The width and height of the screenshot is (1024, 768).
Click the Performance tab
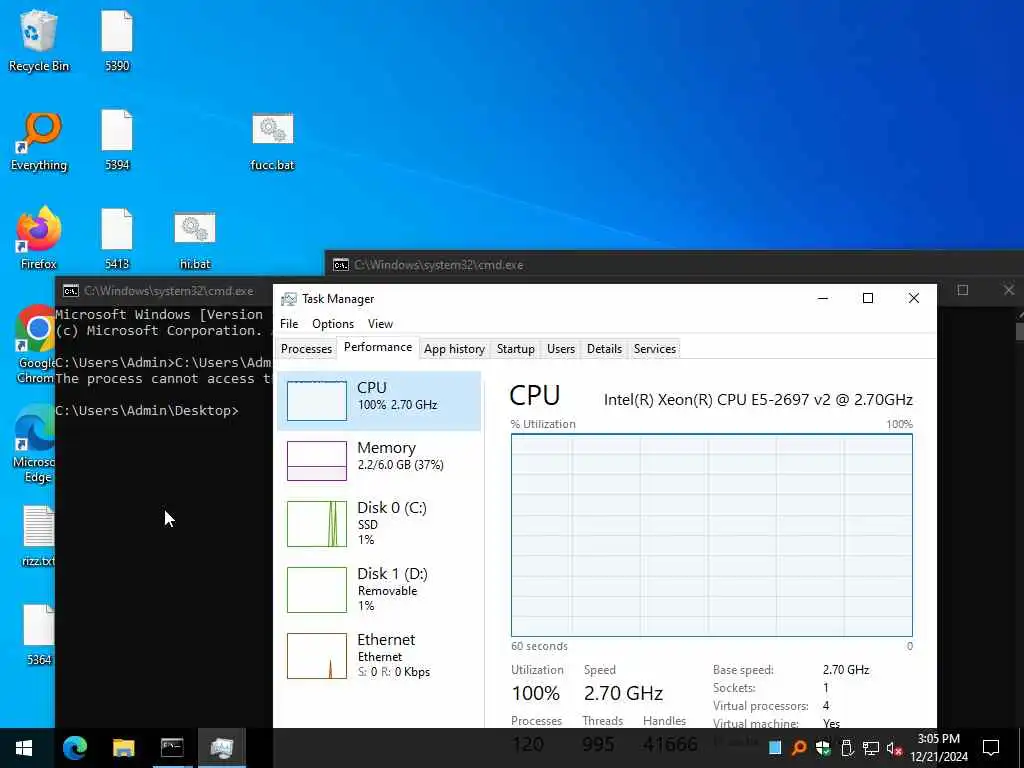[x=377, y=347]
